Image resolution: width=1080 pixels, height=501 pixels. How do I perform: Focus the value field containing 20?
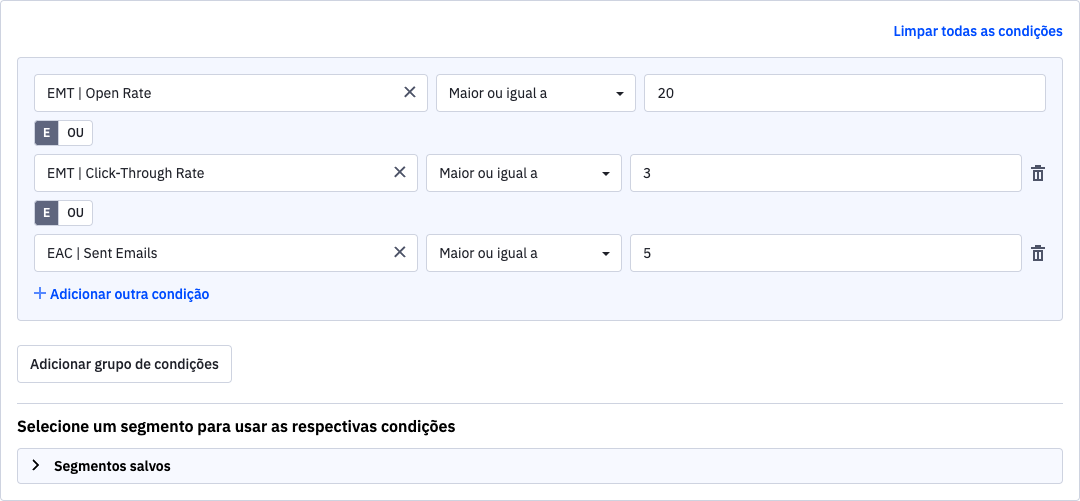point(845,93)
